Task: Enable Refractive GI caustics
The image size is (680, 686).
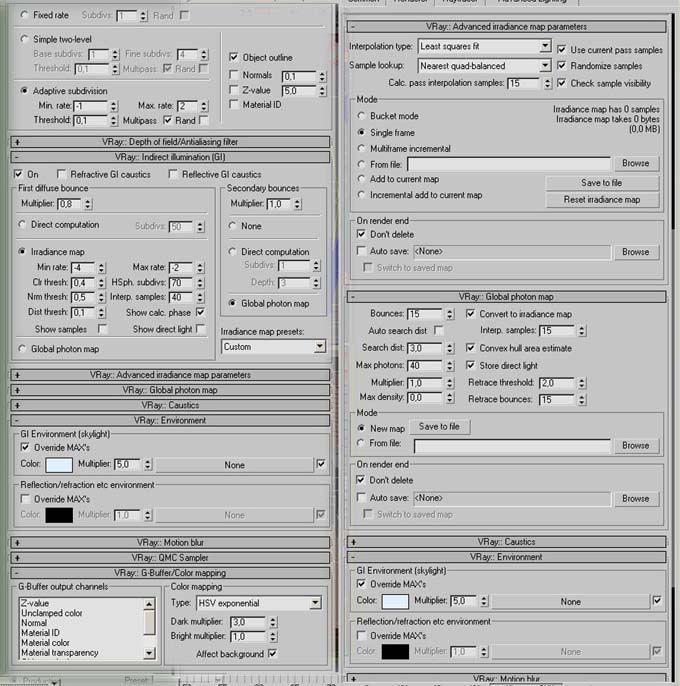Action: pyautogui.click(x=61, y=174)
